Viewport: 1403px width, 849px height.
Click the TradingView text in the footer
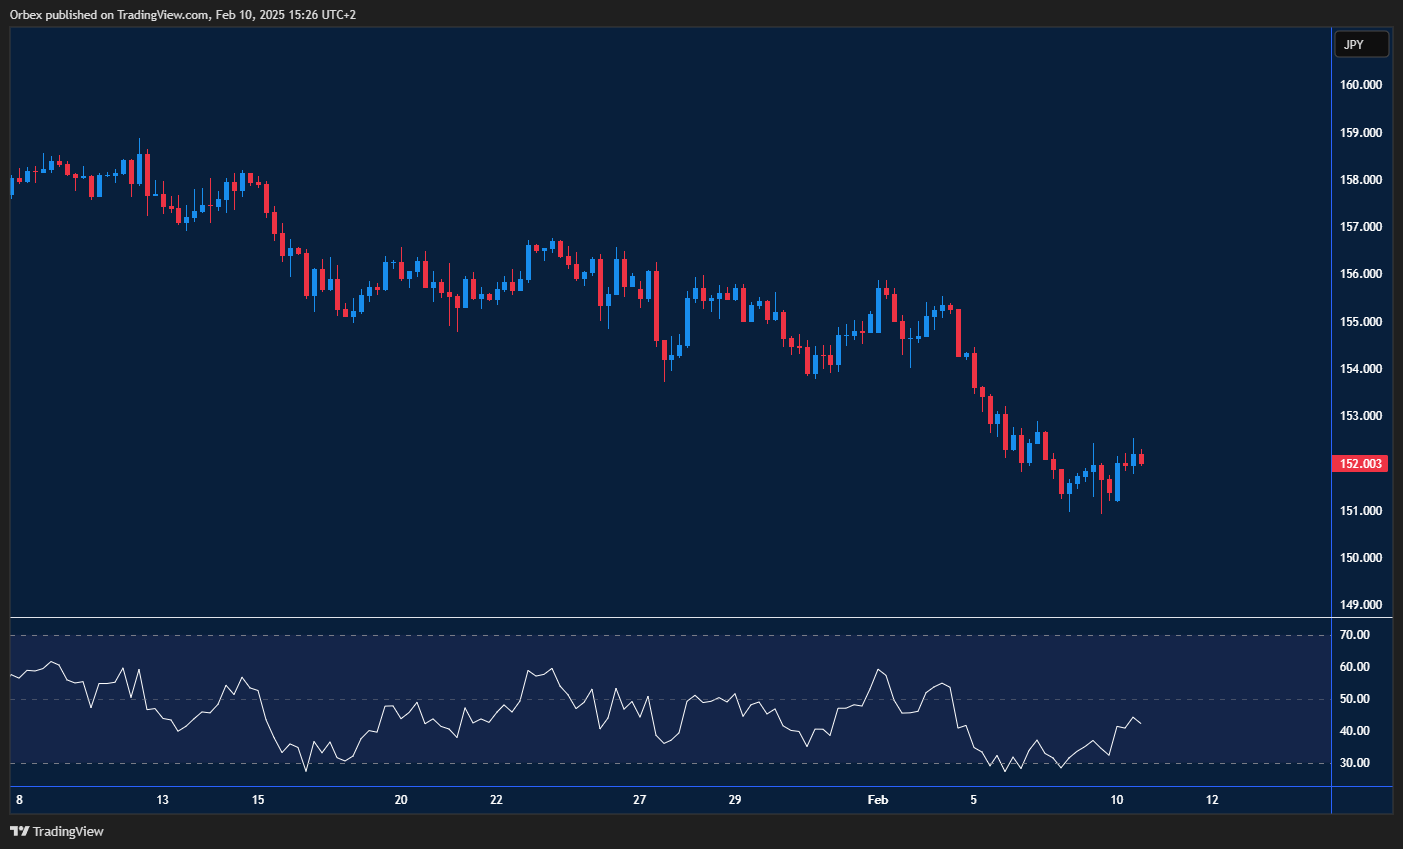tap(68, 831)
